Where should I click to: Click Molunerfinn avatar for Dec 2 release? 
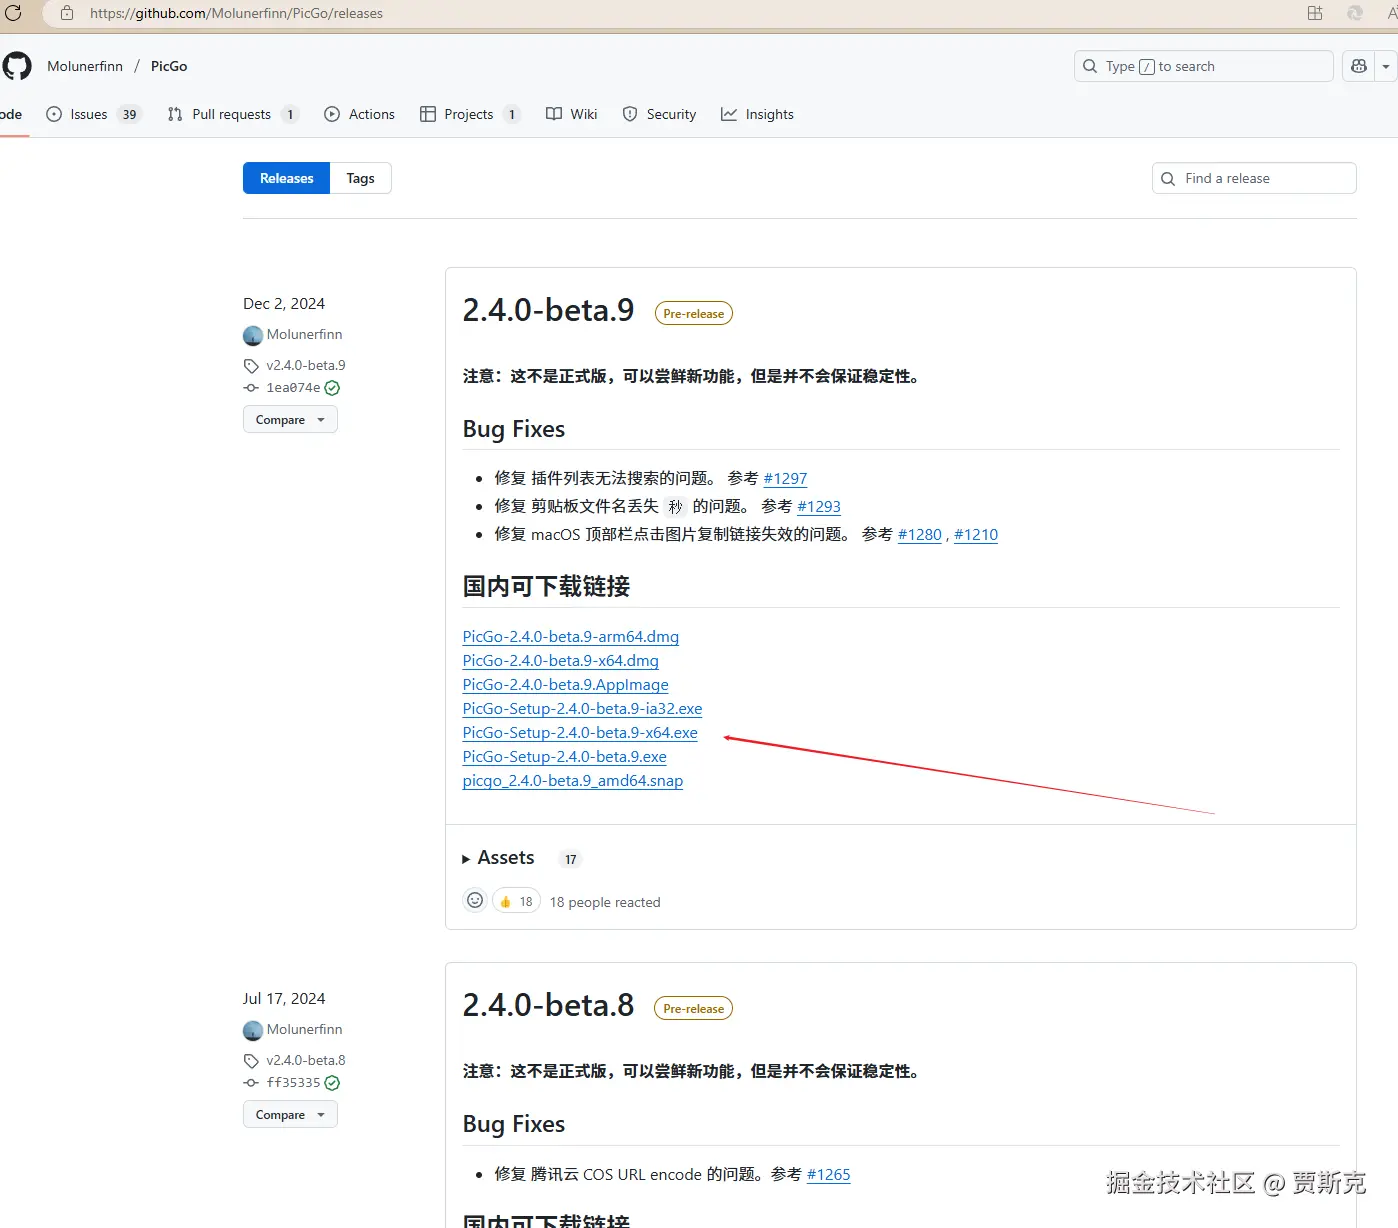(x=253, y=335)
